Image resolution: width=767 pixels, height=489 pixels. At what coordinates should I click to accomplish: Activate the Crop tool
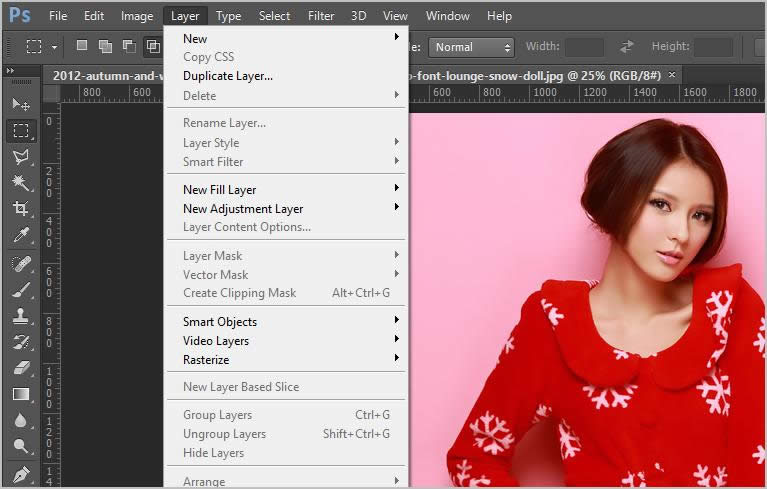tap(20, 209)
